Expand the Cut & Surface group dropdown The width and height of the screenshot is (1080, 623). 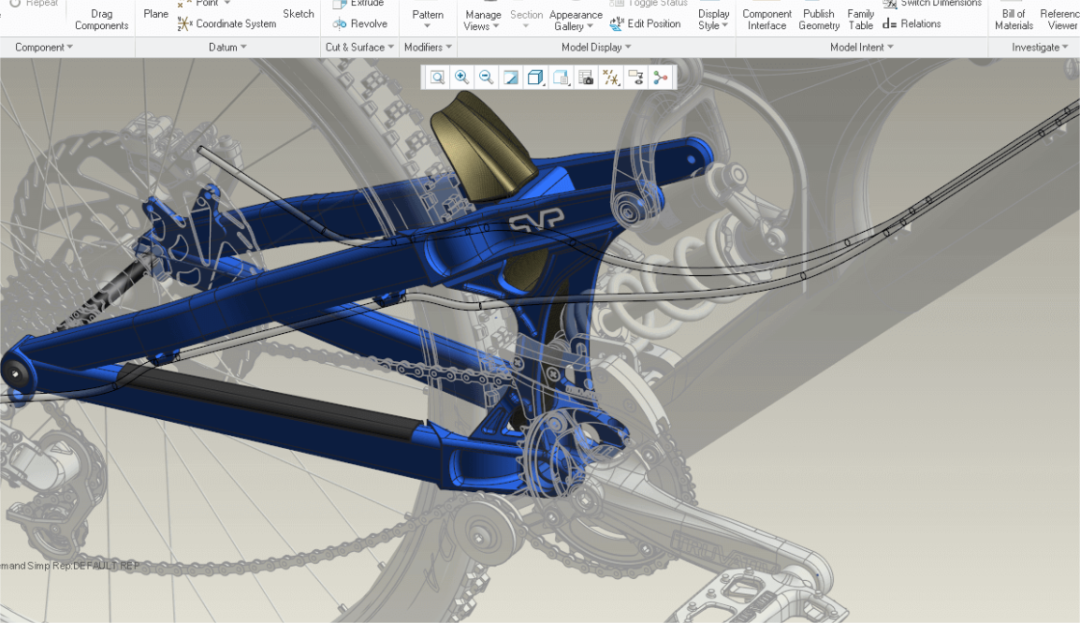point(360,47)
